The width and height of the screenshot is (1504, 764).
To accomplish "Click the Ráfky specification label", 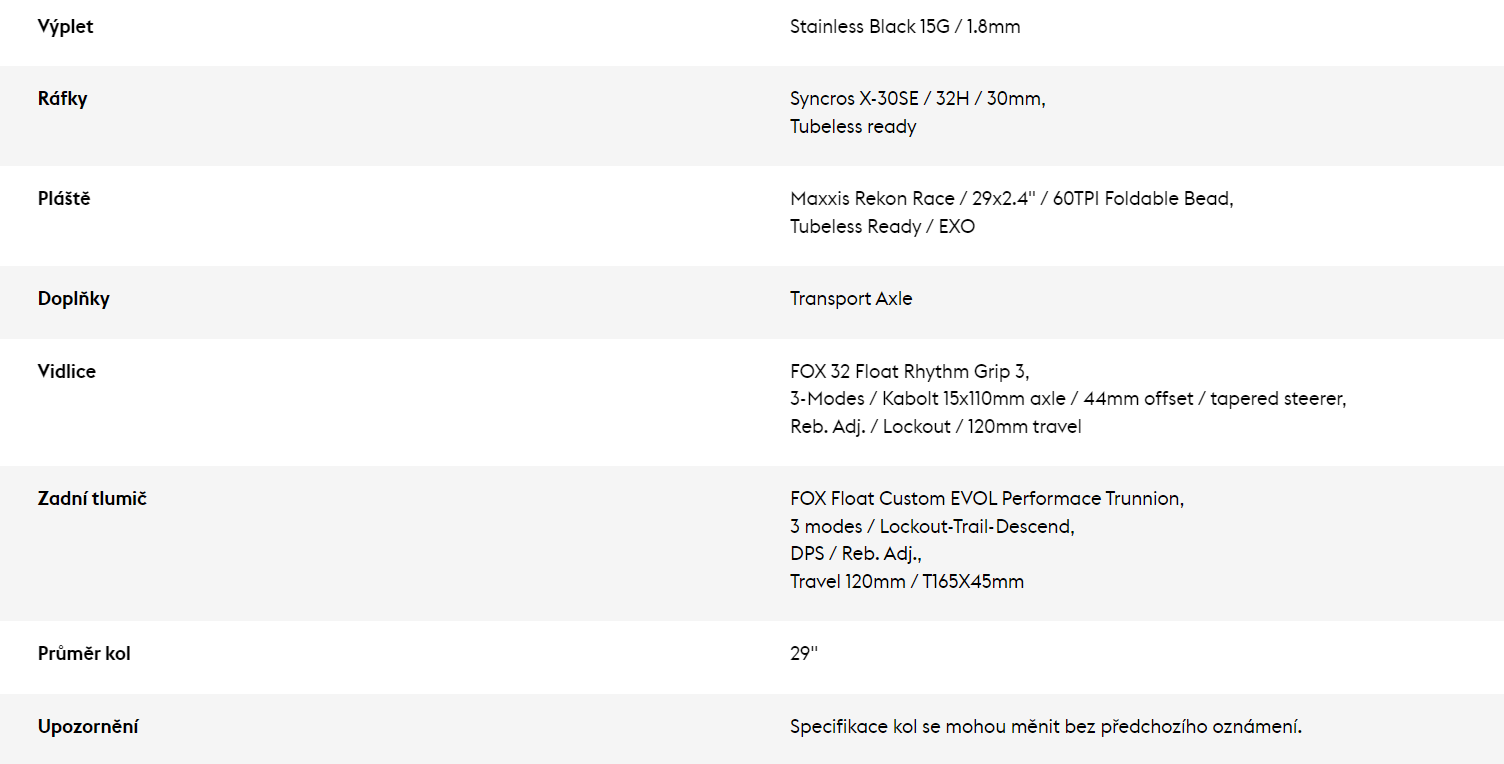I will tap(62, 99).
